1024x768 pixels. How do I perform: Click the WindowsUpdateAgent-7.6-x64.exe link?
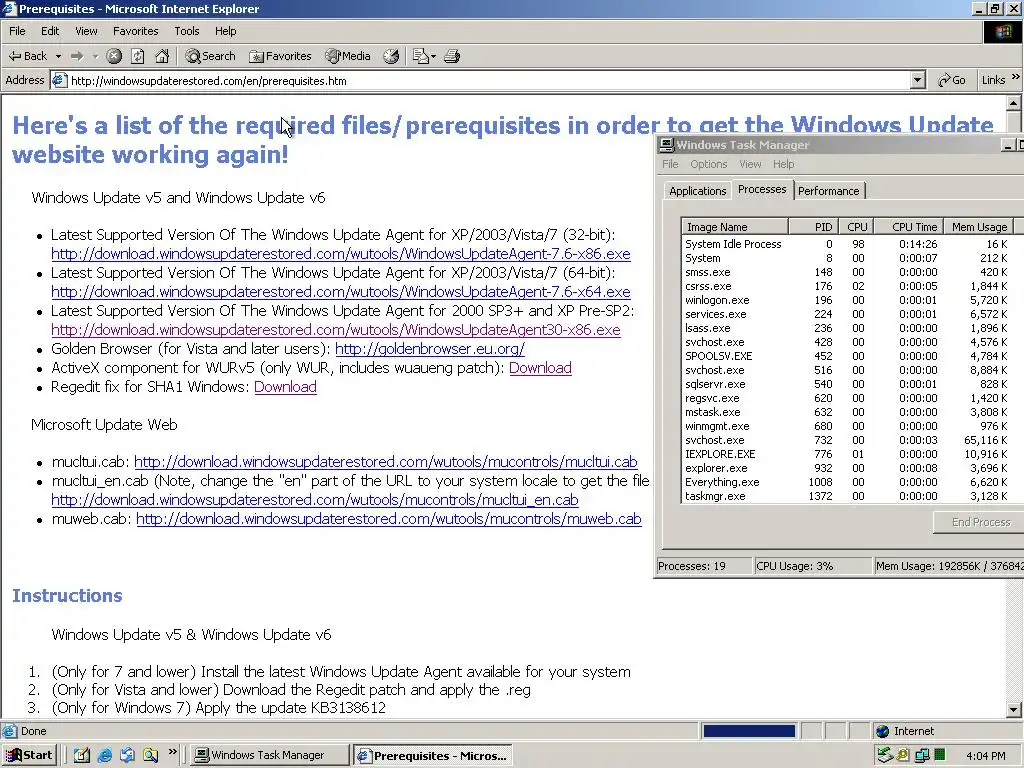click(341, 291)
